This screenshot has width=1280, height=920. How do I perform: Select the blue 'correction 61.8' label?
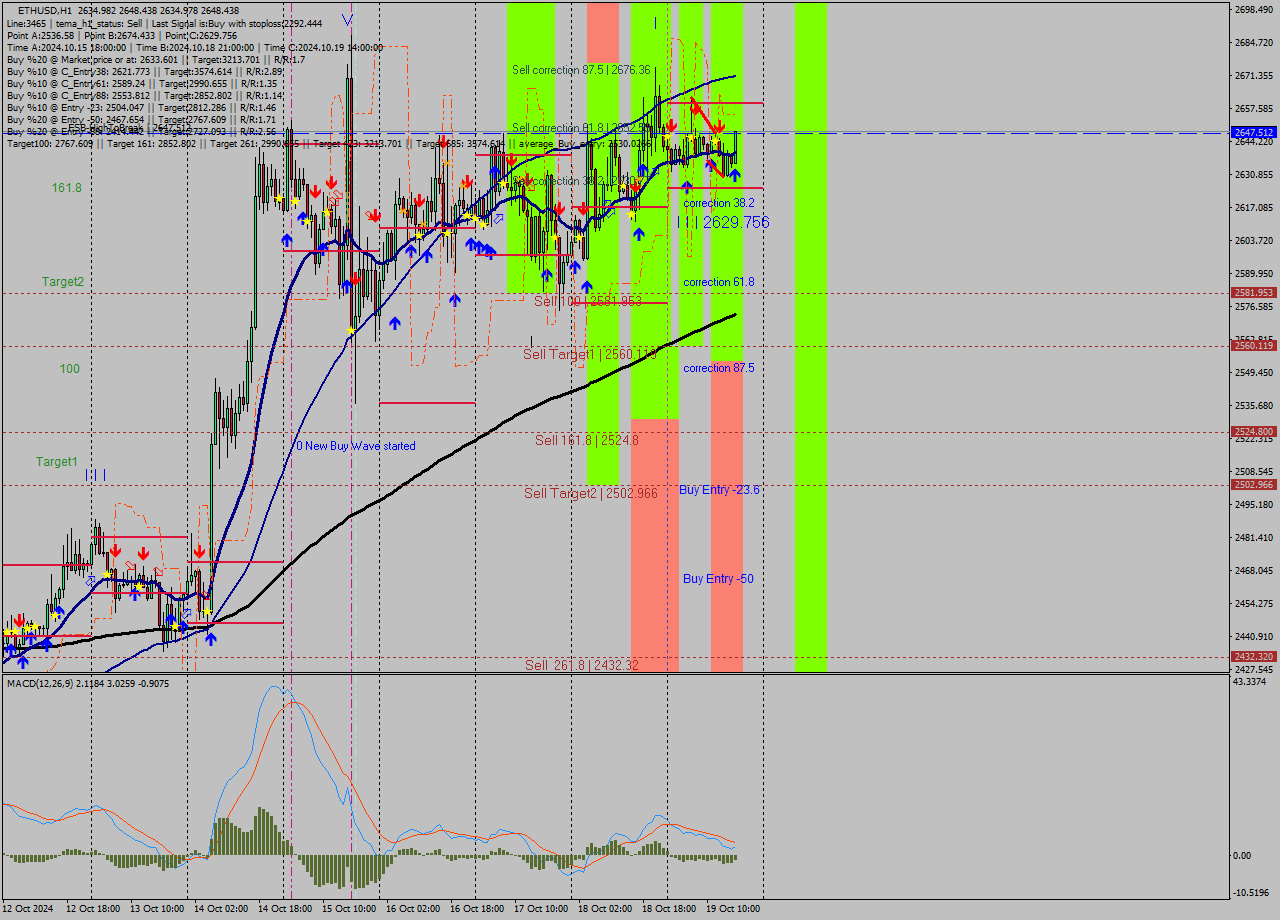coord(719,282)
